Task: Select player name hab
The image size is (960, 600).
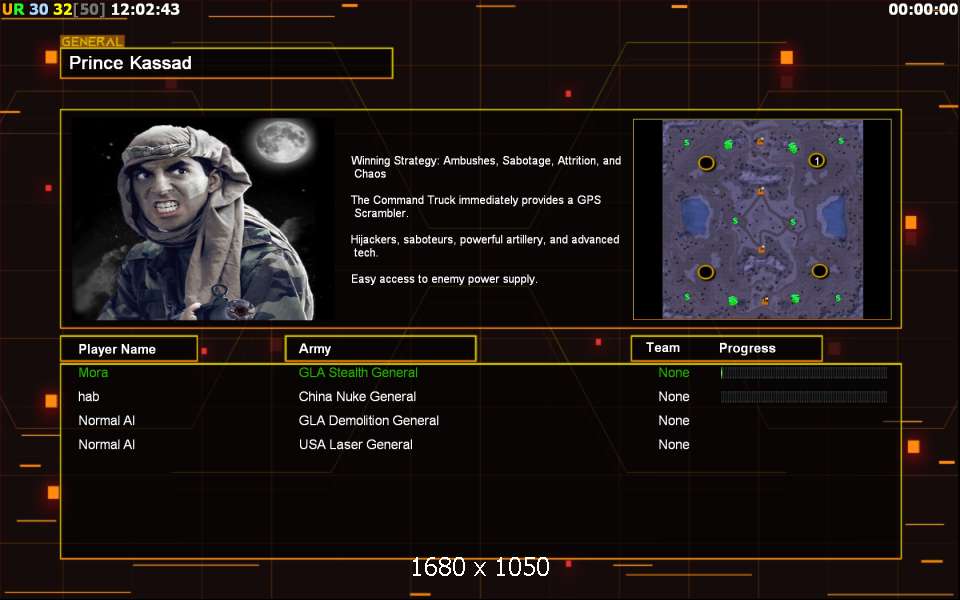Action: [x=89, y=396]
